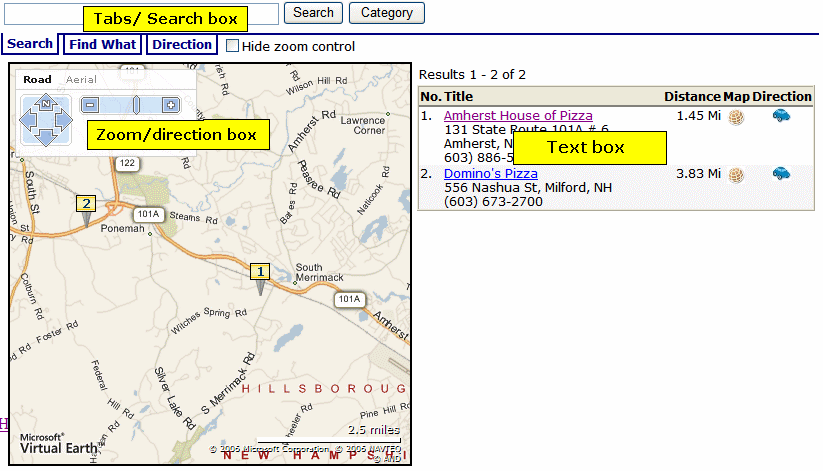823x471 pixels.
Task: Pan the map right with the east arrow
Action: point(64,120)
